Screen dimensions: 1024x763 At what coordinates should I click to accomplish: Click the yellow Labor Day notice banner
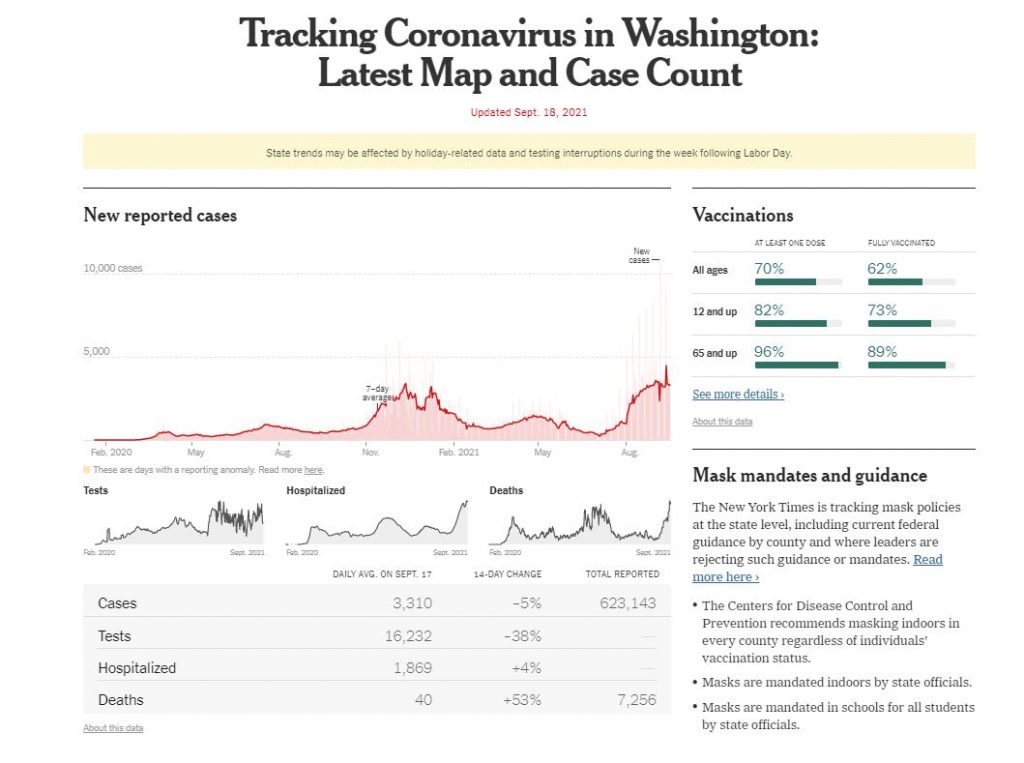[529, 153]
